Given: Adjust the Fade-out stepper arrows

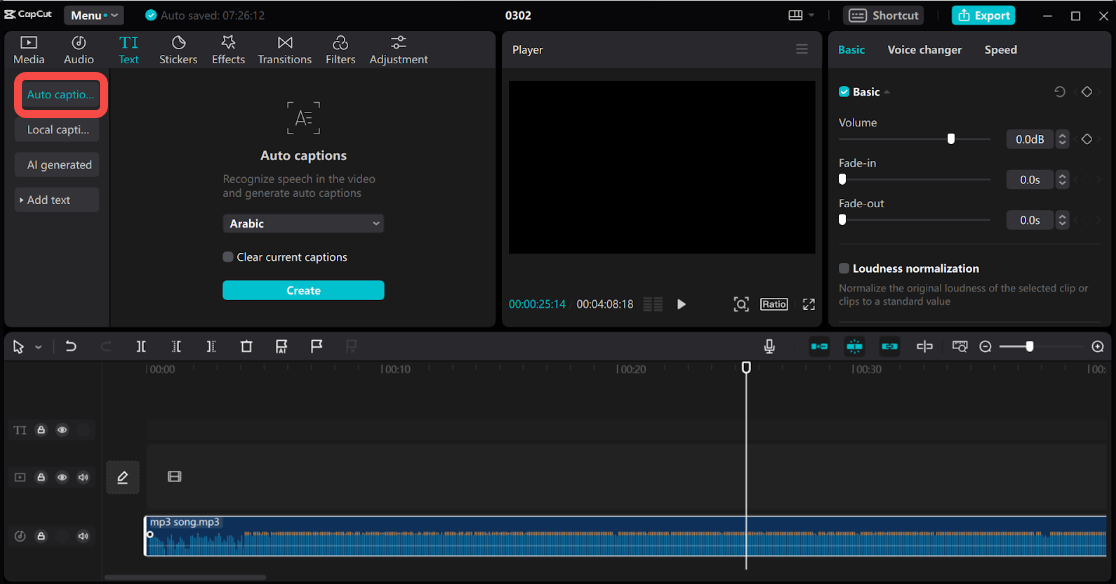Looking at the screenshot, I should (1063, 220).
